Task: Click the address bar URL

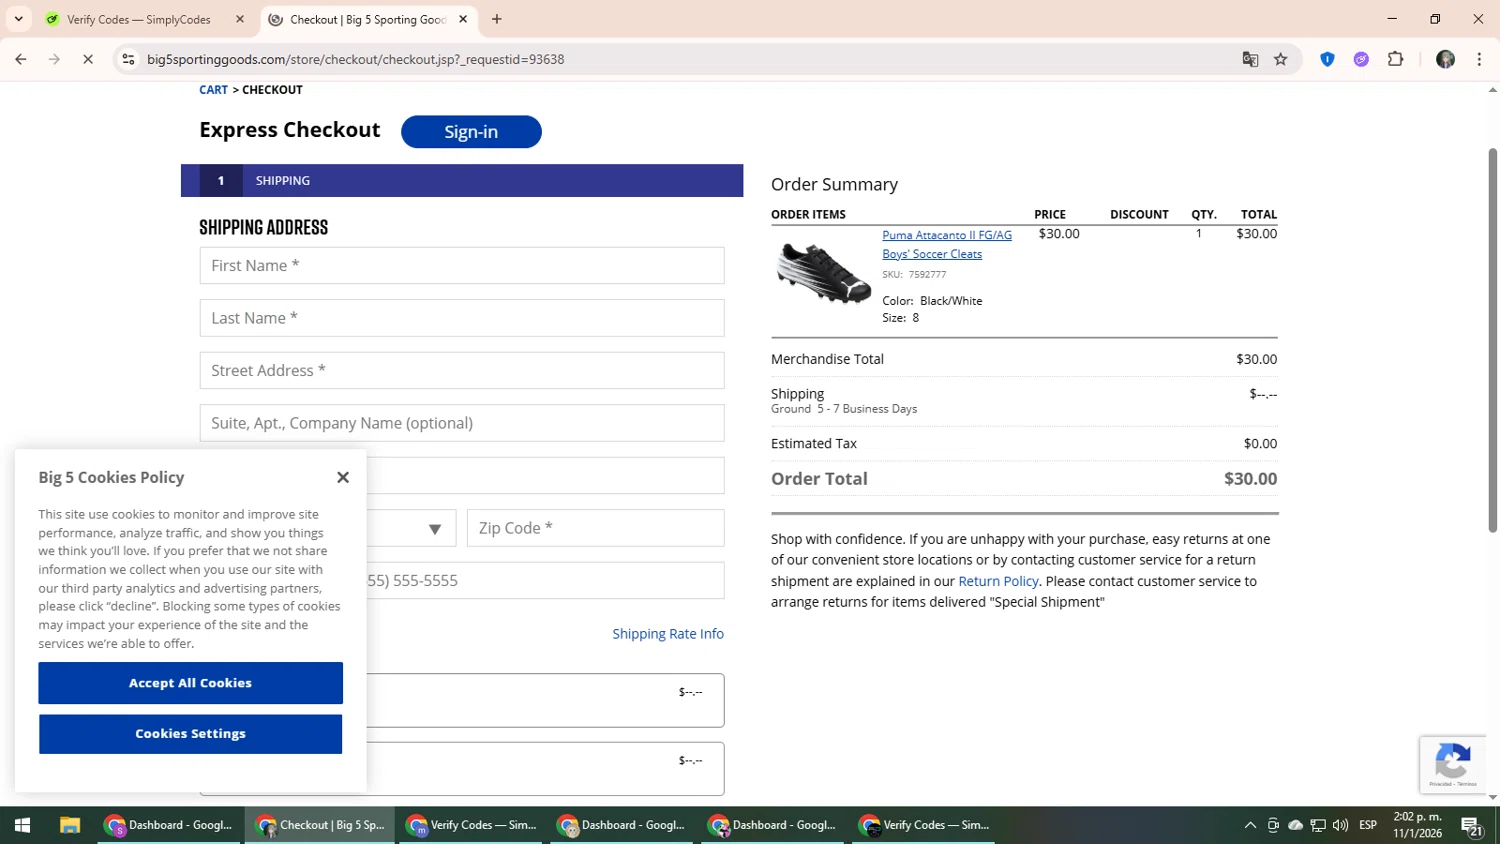Action: (x=355, y=59)
